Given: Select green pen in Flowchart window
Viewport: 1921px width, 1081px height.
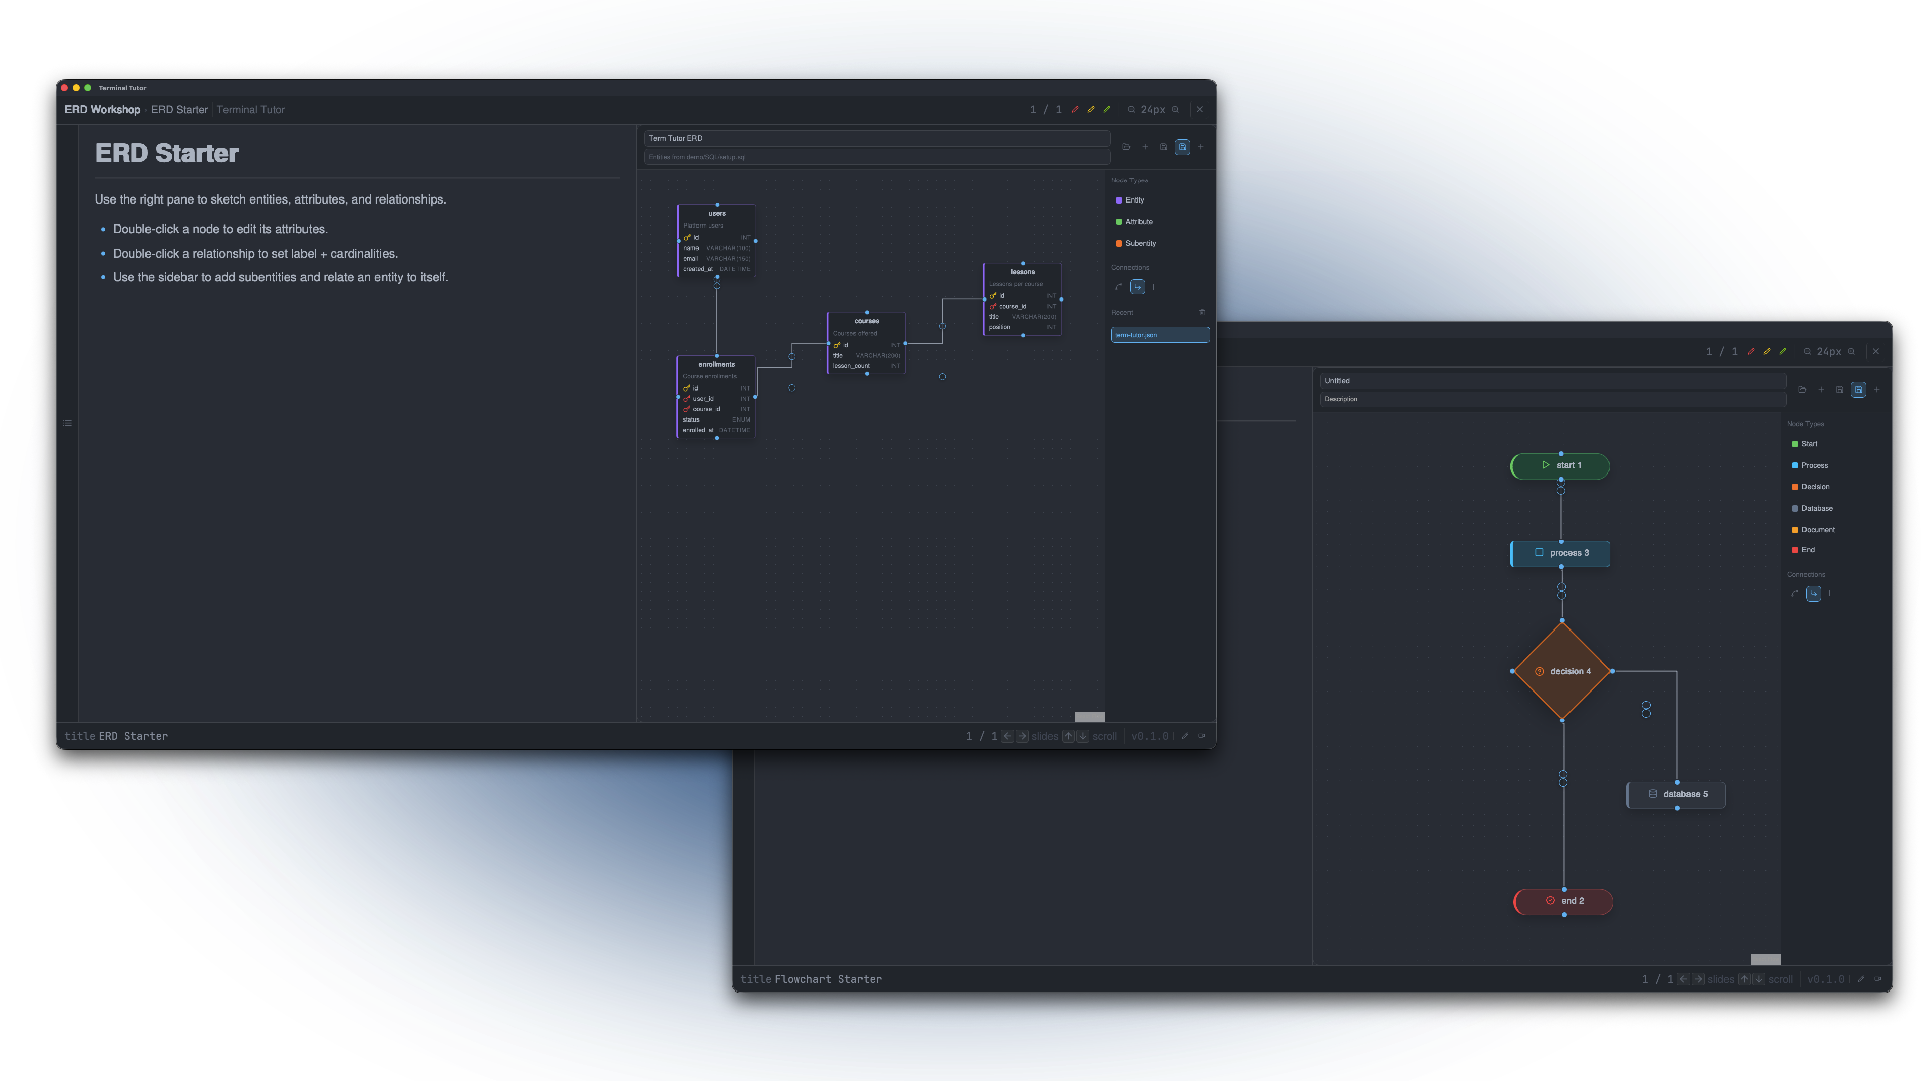Looking at the screenshot, I should coord(1783,352).
